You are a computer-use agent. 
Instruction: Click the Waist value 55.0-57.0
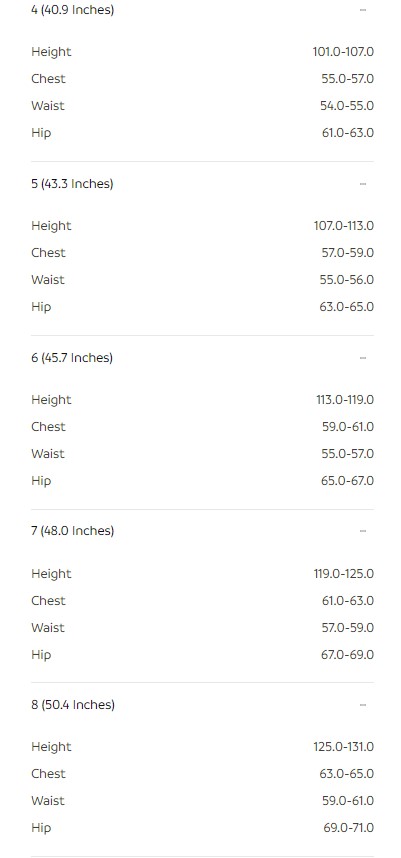pos(347,454)
